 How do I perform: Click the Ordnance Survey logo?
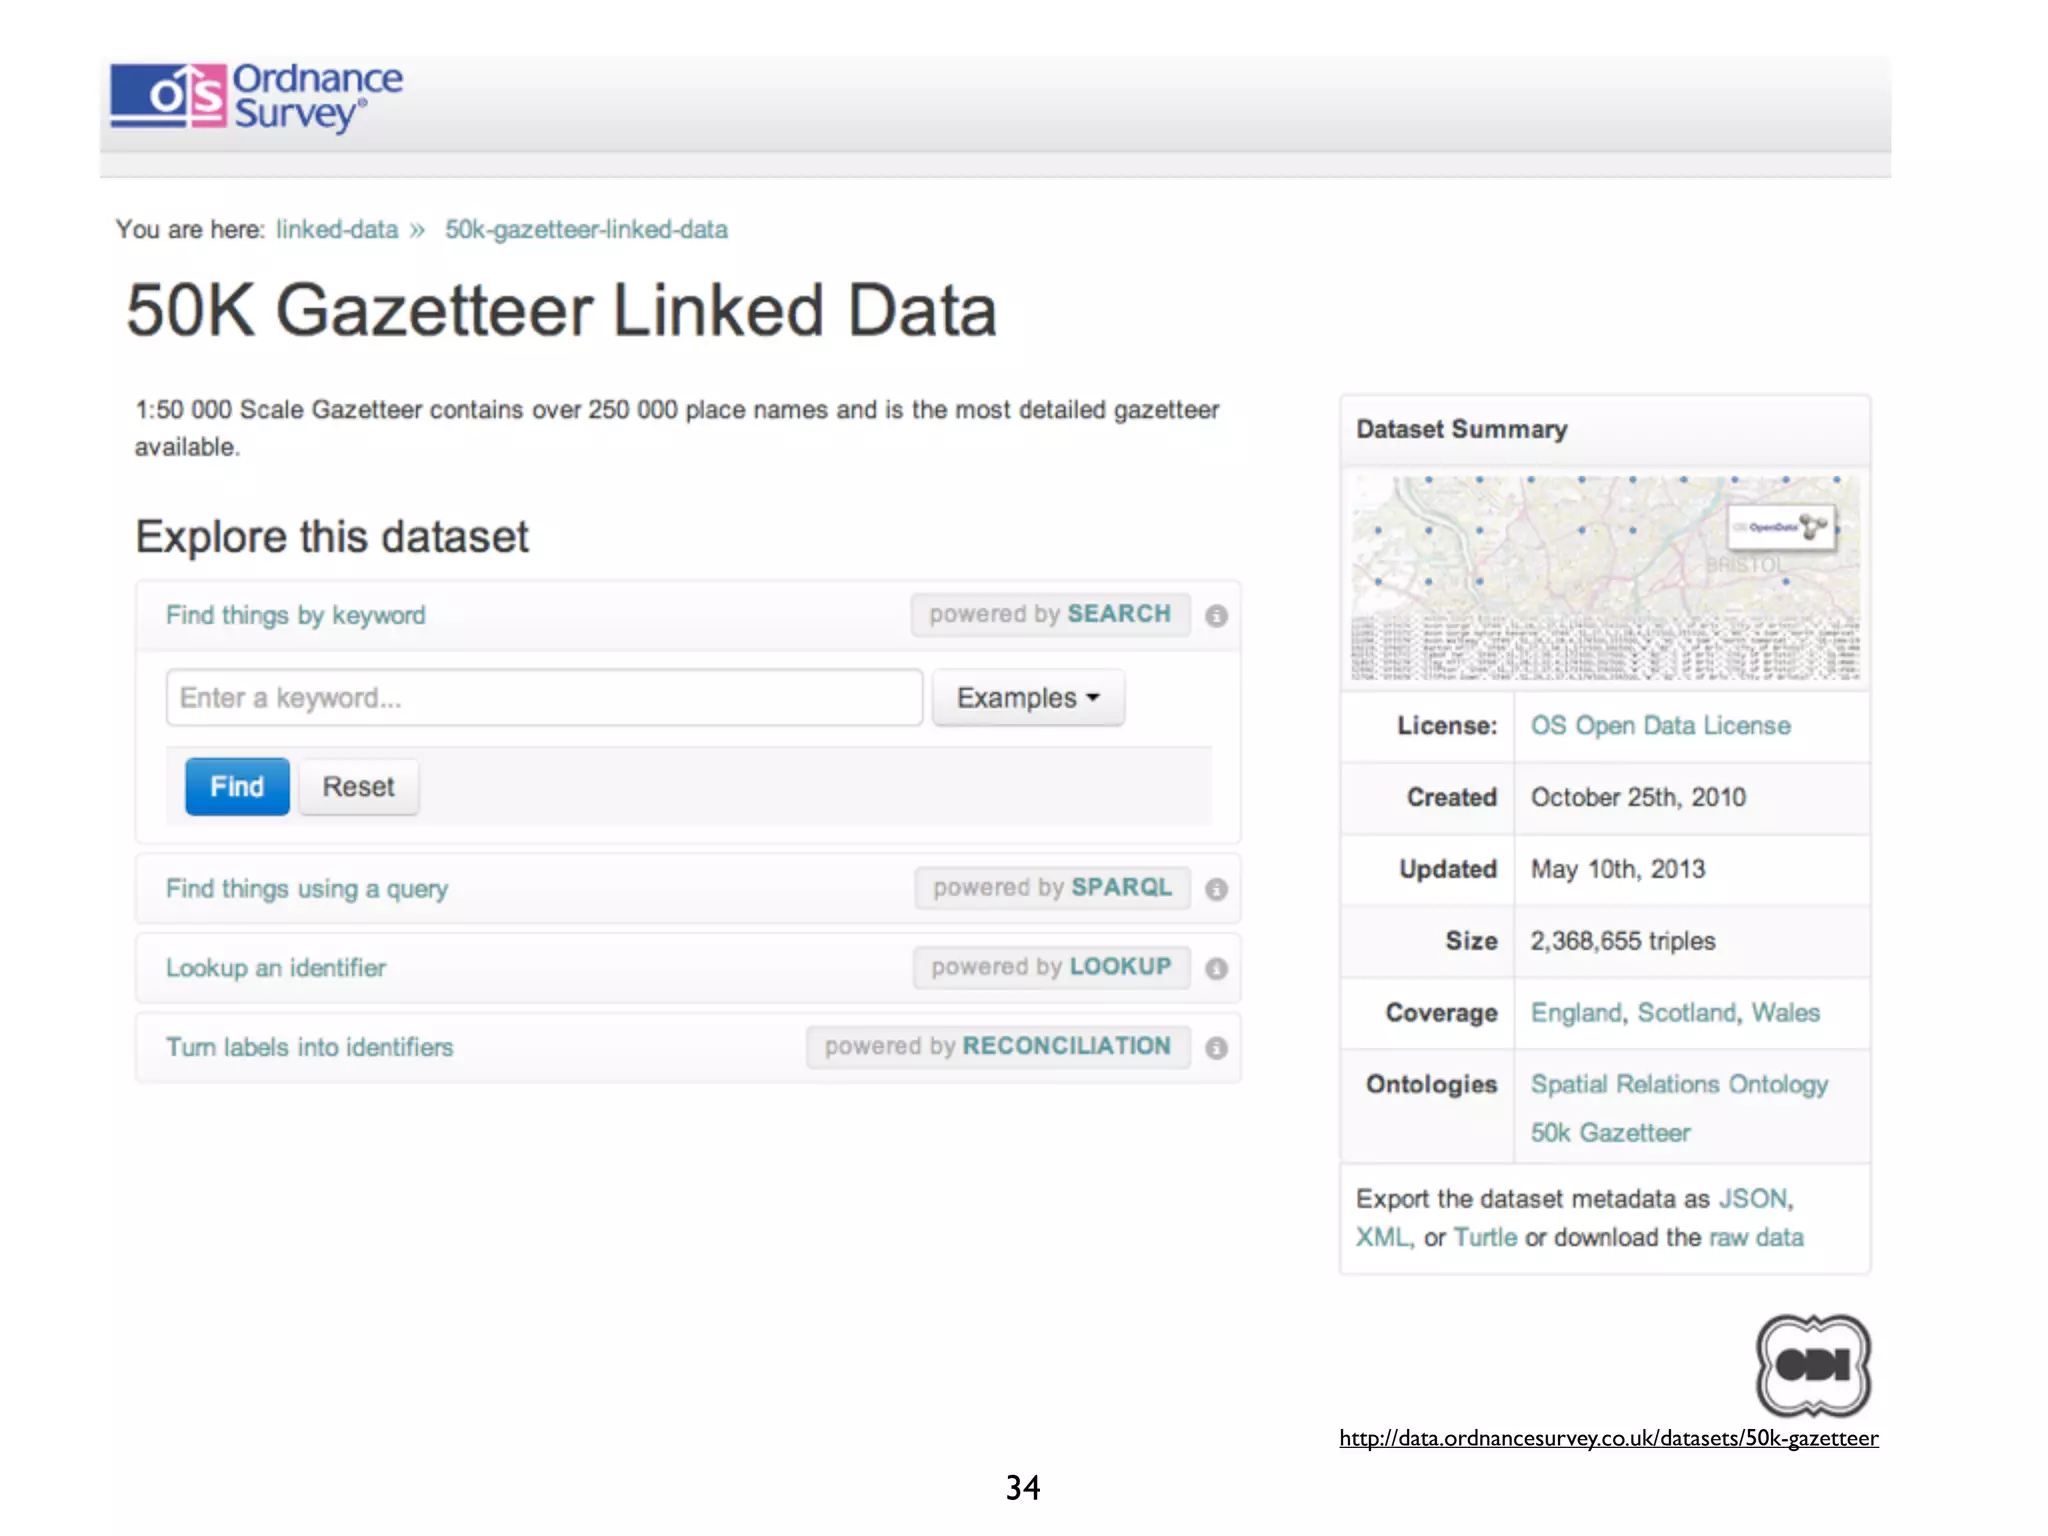[x=257, y=97]
